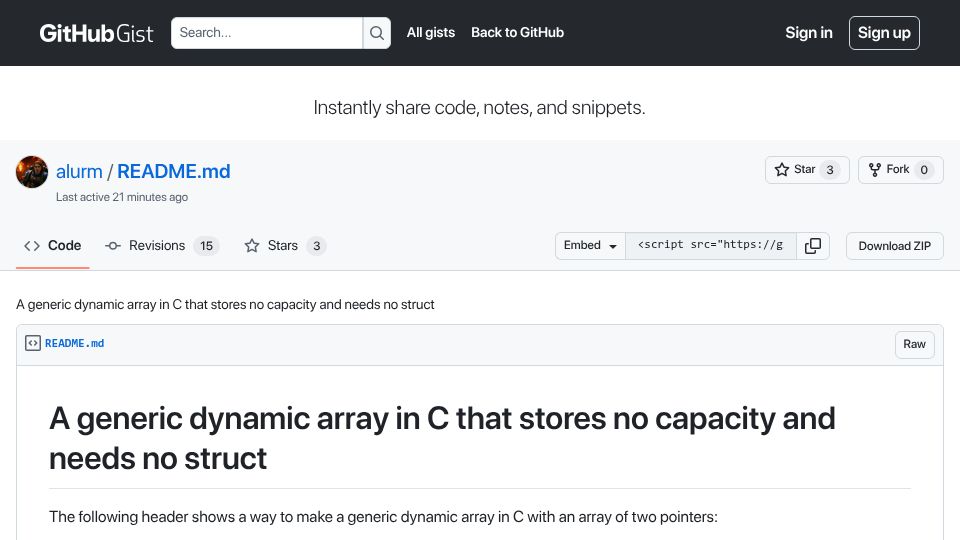Open the Revisions tab

point(162,246)
